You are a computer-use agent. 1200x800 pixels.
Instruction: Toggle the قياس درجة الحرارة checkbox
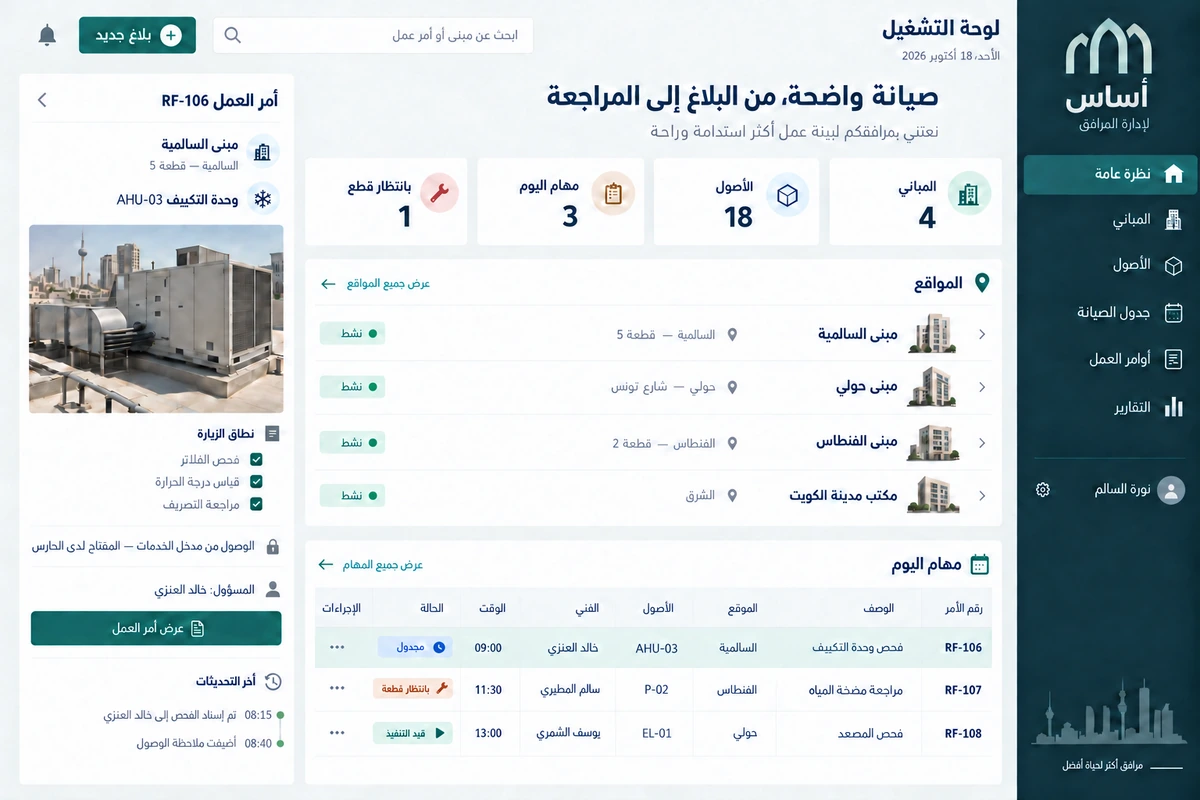(256, 482)
